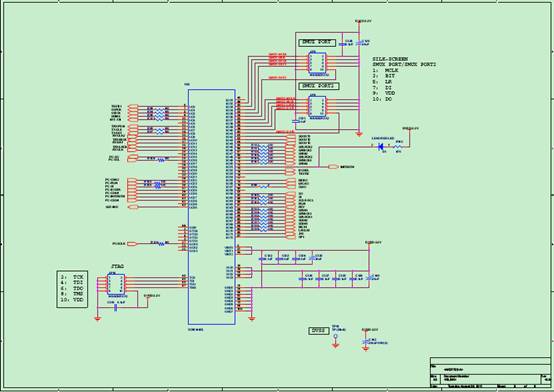The image size is (554, 392).
Task: Click the "10: DO" pin legend line
Action: (382, 99)
